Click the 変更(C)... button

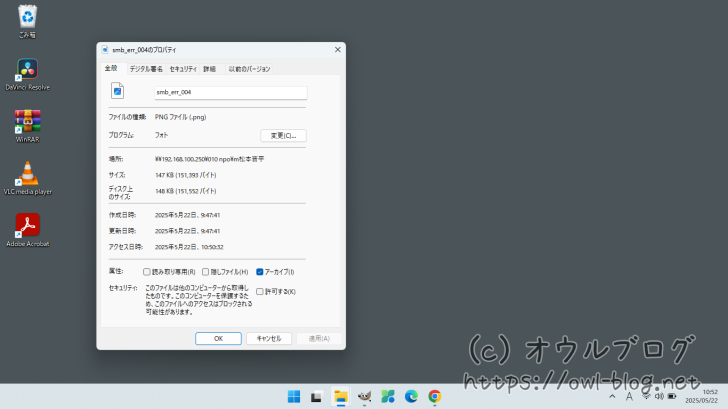283,136
